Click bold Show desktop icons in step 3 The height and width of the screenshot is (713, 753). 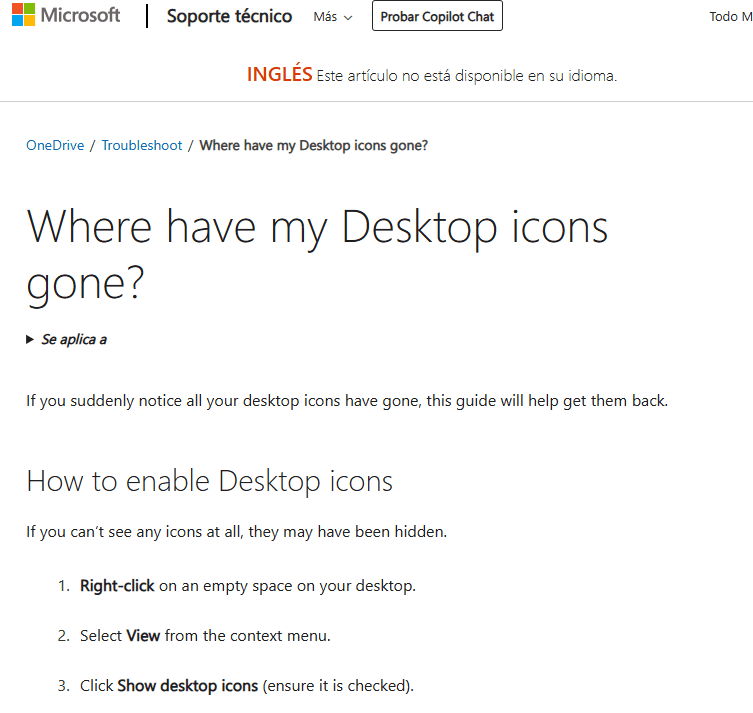(x=187, y=686)
